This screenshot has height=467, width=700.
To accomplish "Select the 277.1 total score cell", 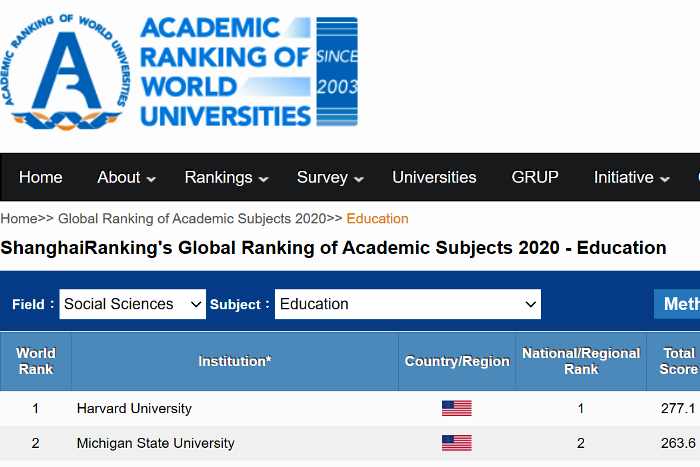I will tap(678, 408).
